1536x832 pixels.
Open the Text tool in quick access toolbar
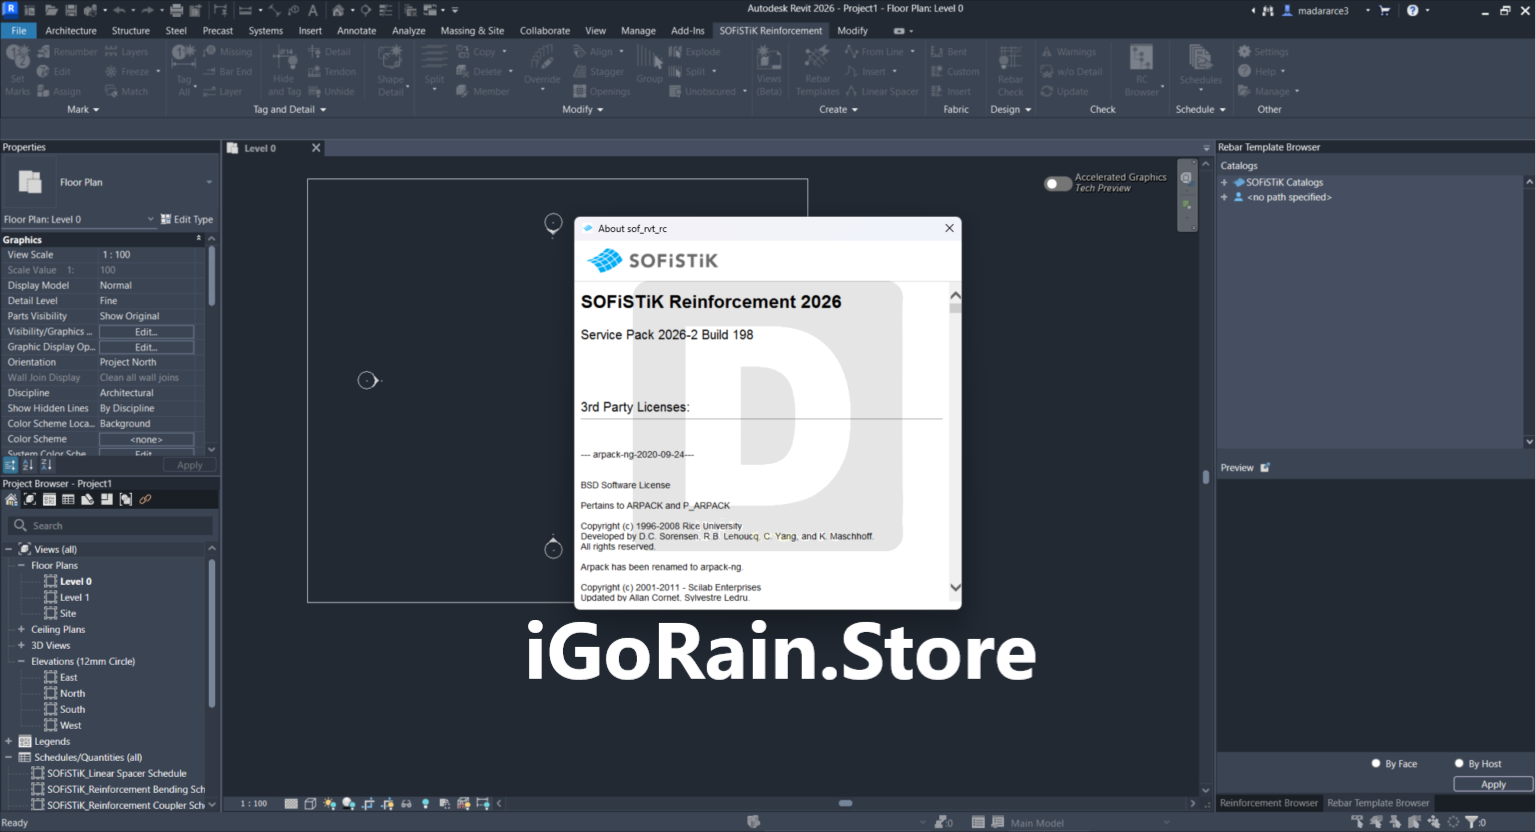click(x=313, y=10)
